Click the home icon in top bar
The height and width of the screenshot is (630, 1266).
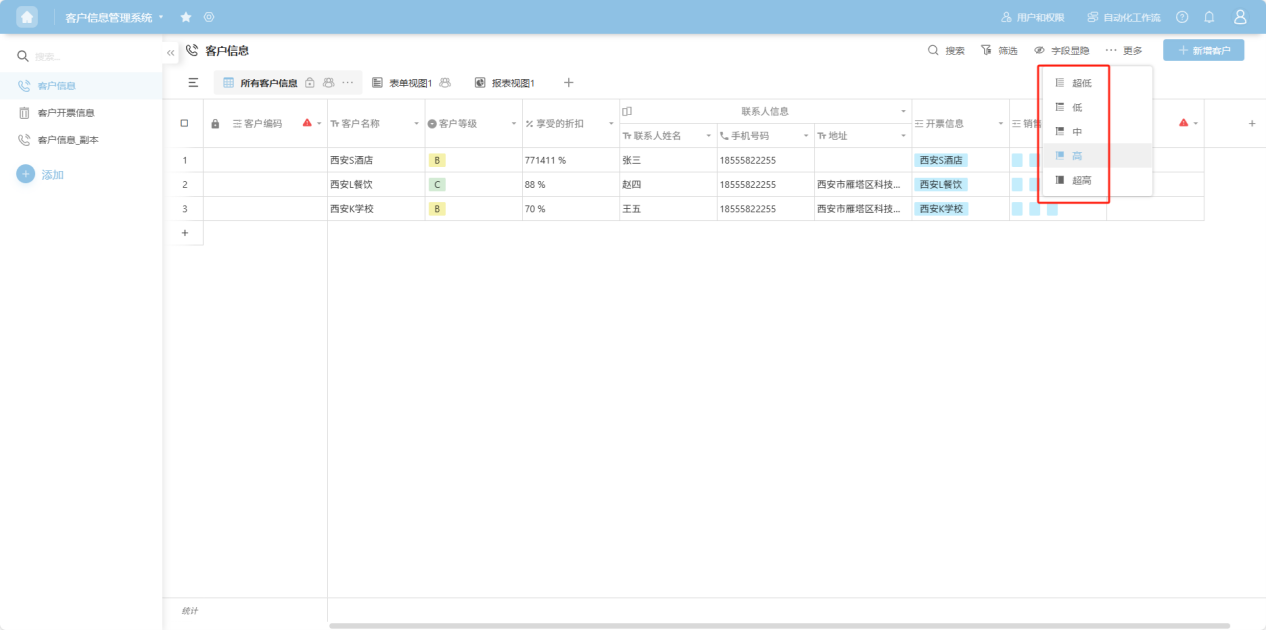point(27,17)
